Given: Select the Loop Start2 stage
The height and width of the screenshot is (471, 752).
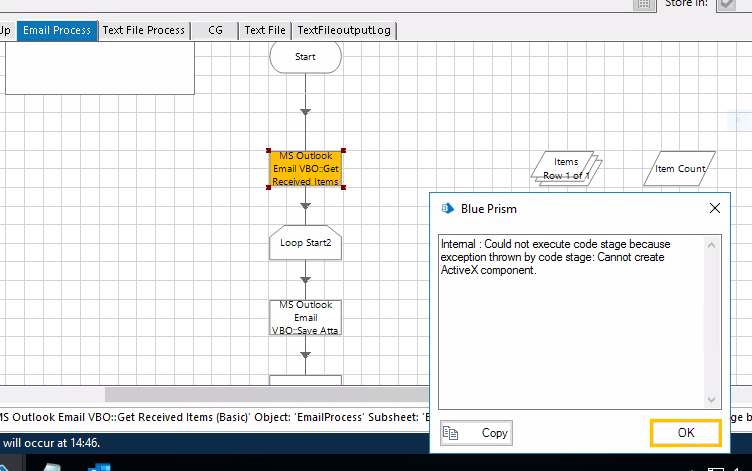Looking at the screenshot, I should [306, 243].
